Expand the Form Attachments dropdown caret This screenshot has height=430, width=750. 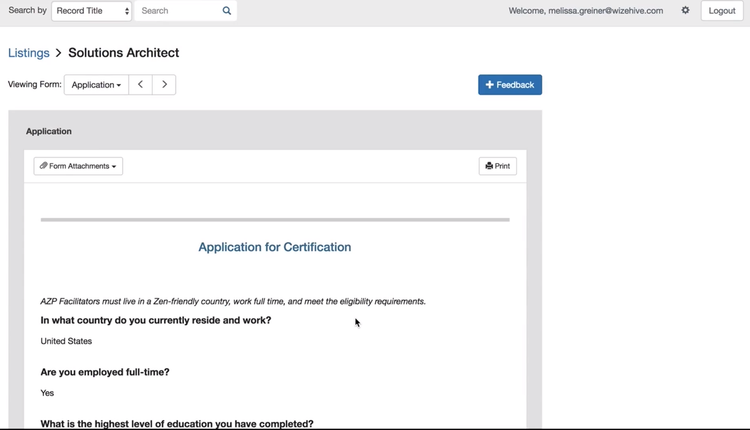click(114, 167)
